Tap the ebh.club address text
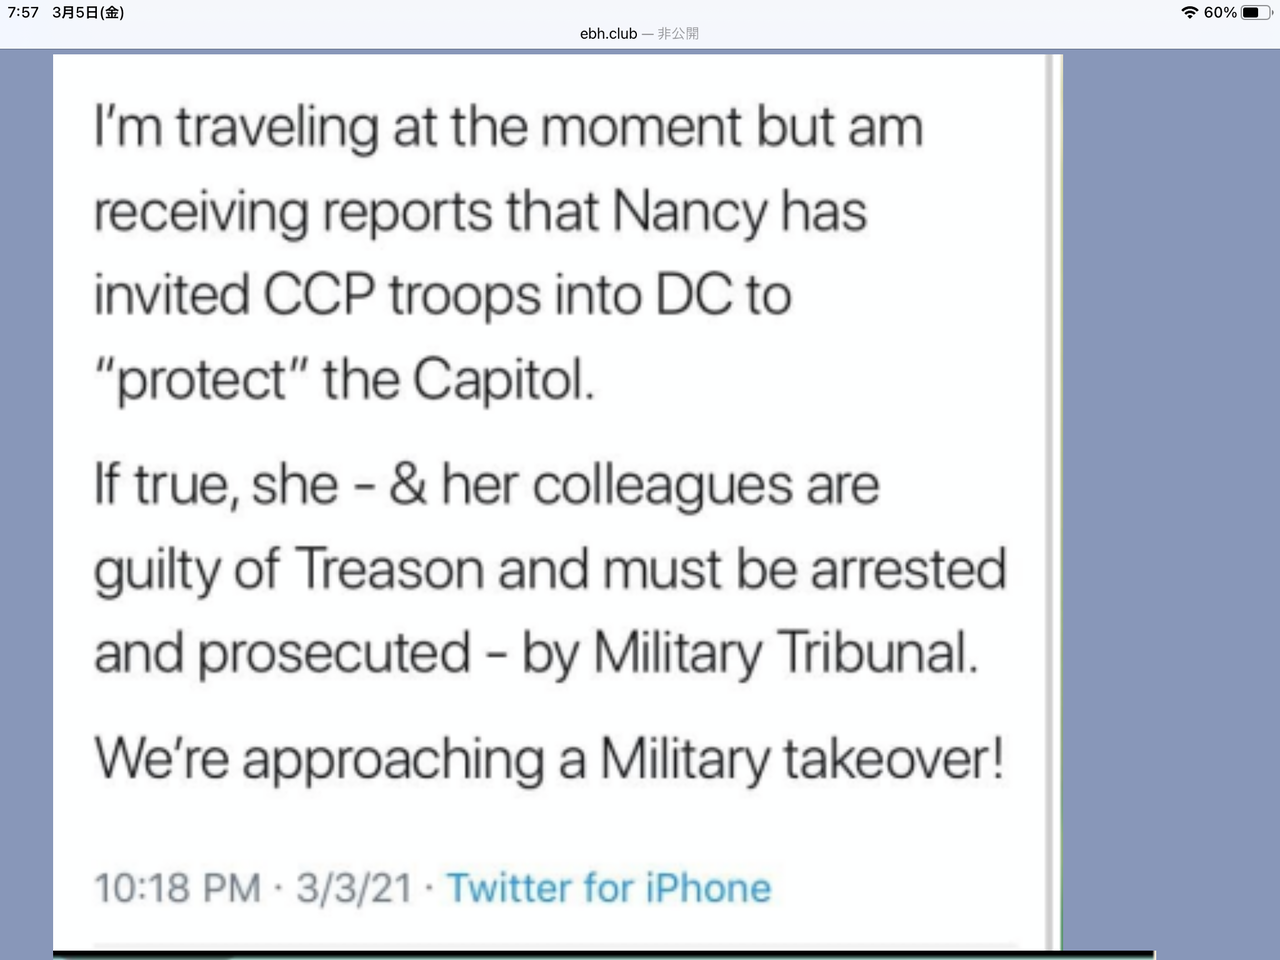The height and width of the screenshot is (960, 1280). [608, 34]
